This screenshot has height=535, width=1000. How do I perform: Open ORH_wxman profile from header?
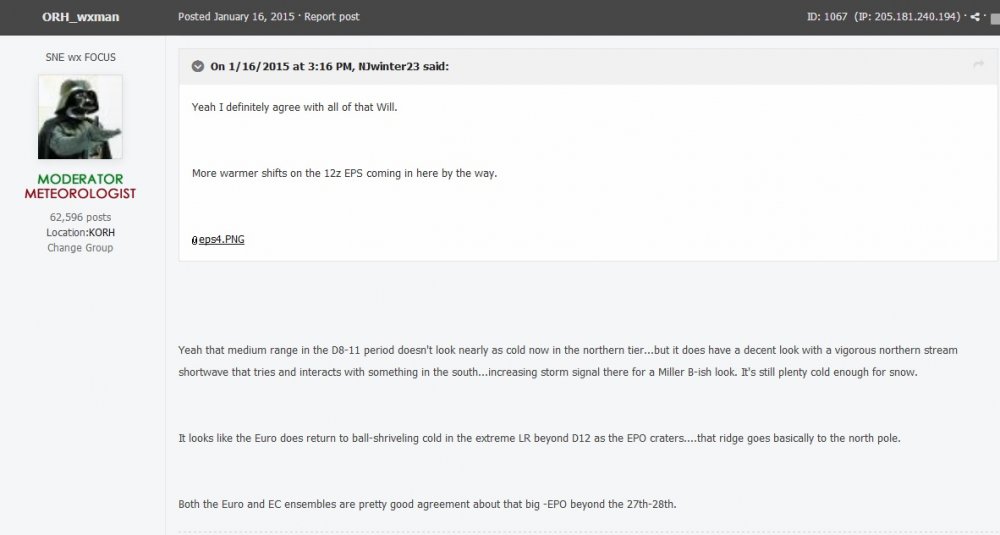80,17
